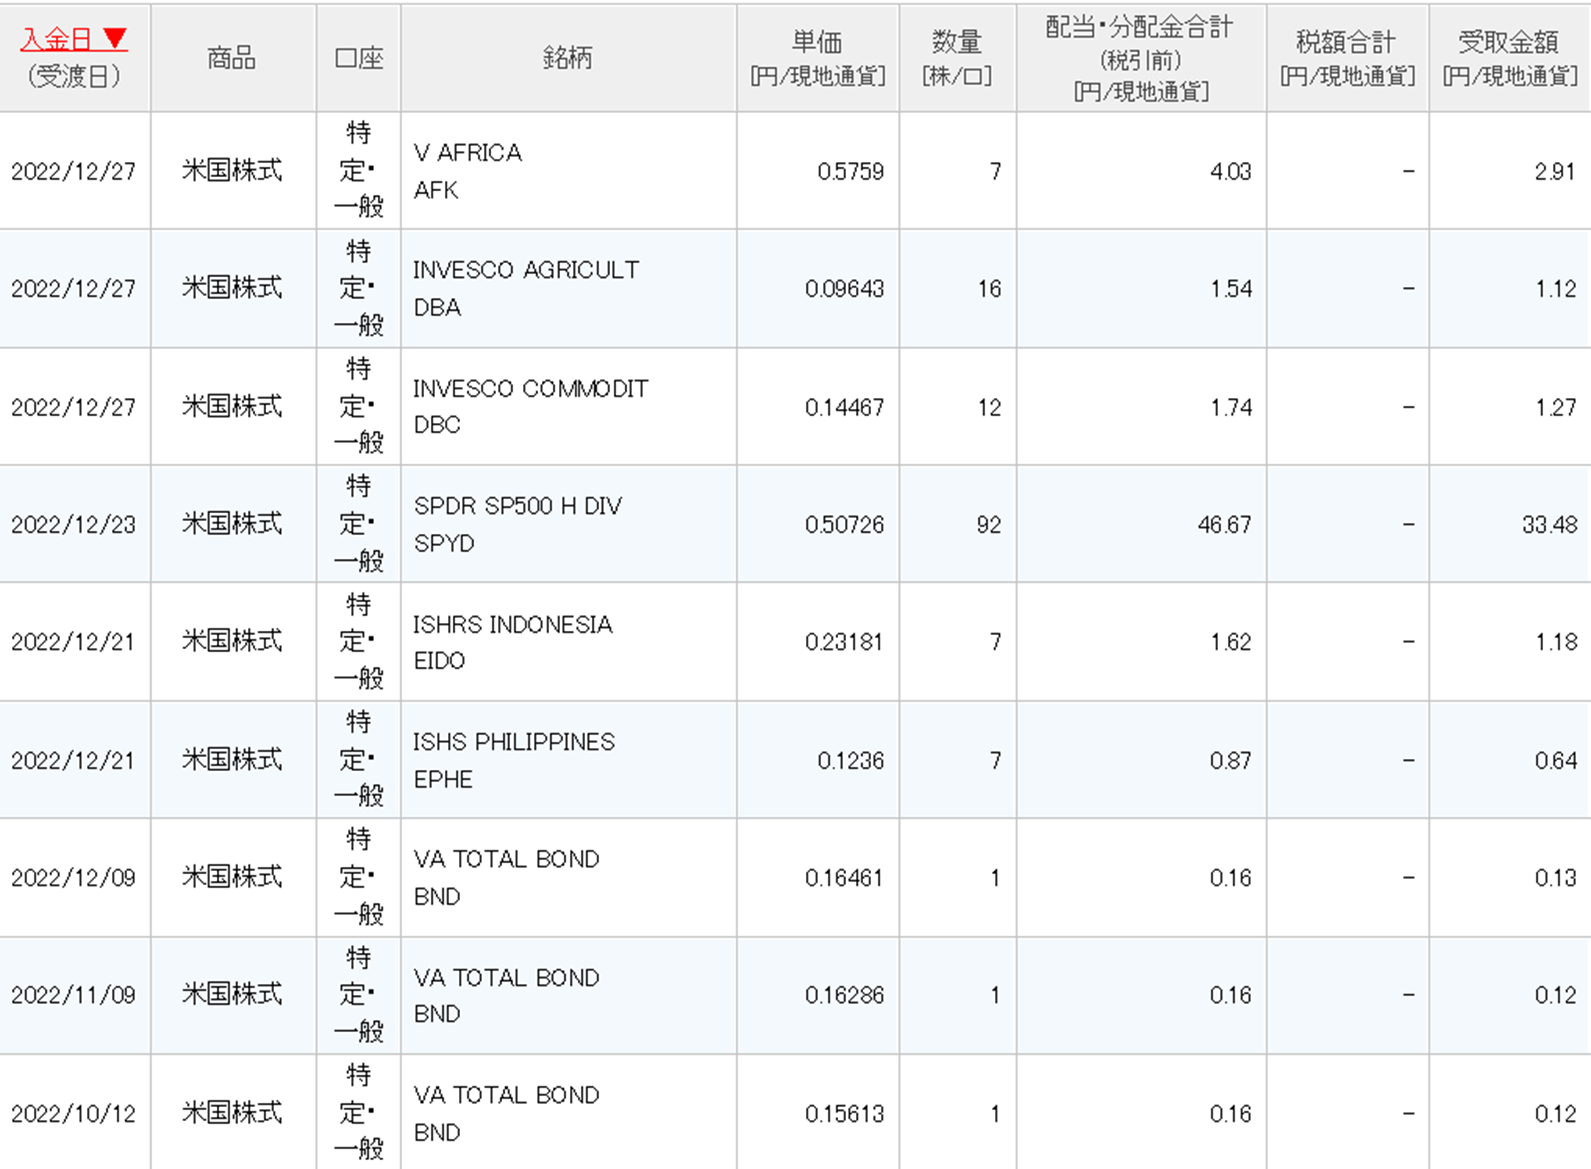
Task: Click the 配当・分配金合計 column header
Action: (1140, 58)
